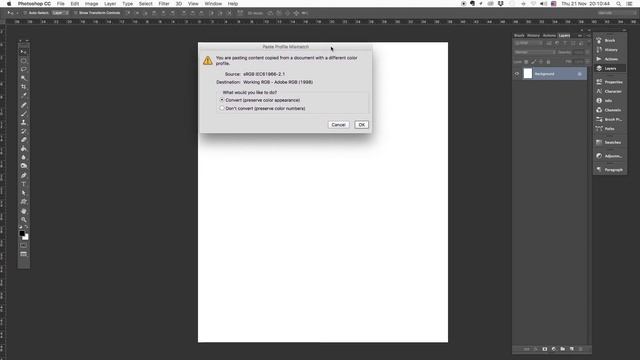Open the layer blend mode dropdown

[534, 52]
